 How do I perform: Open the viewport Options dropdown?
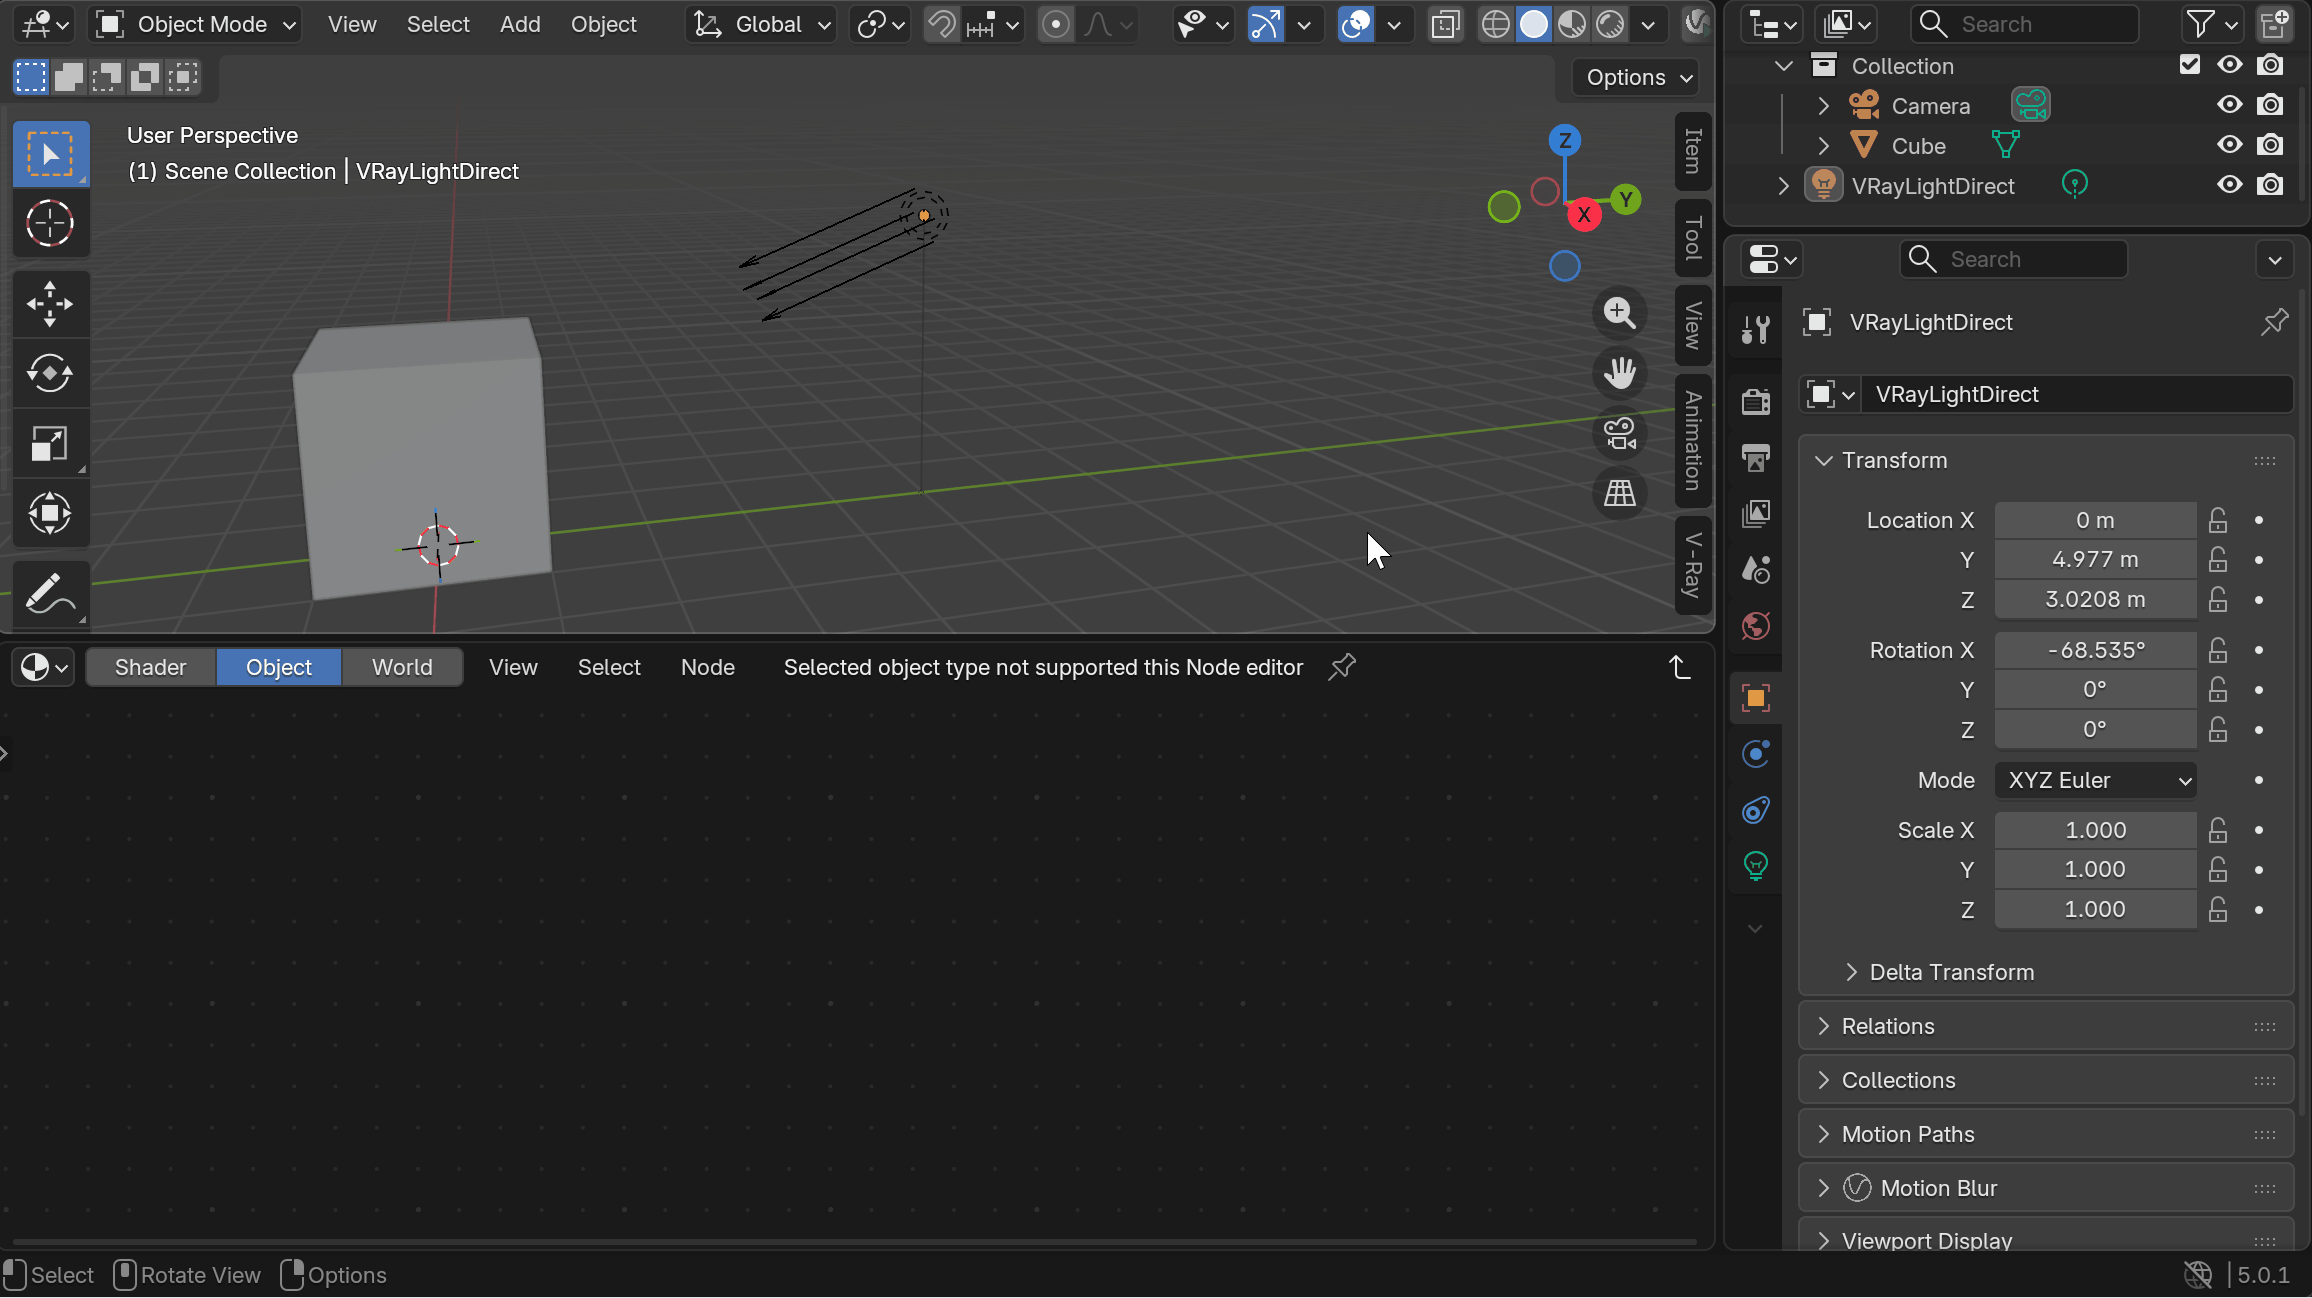[x=1636, y=77]
